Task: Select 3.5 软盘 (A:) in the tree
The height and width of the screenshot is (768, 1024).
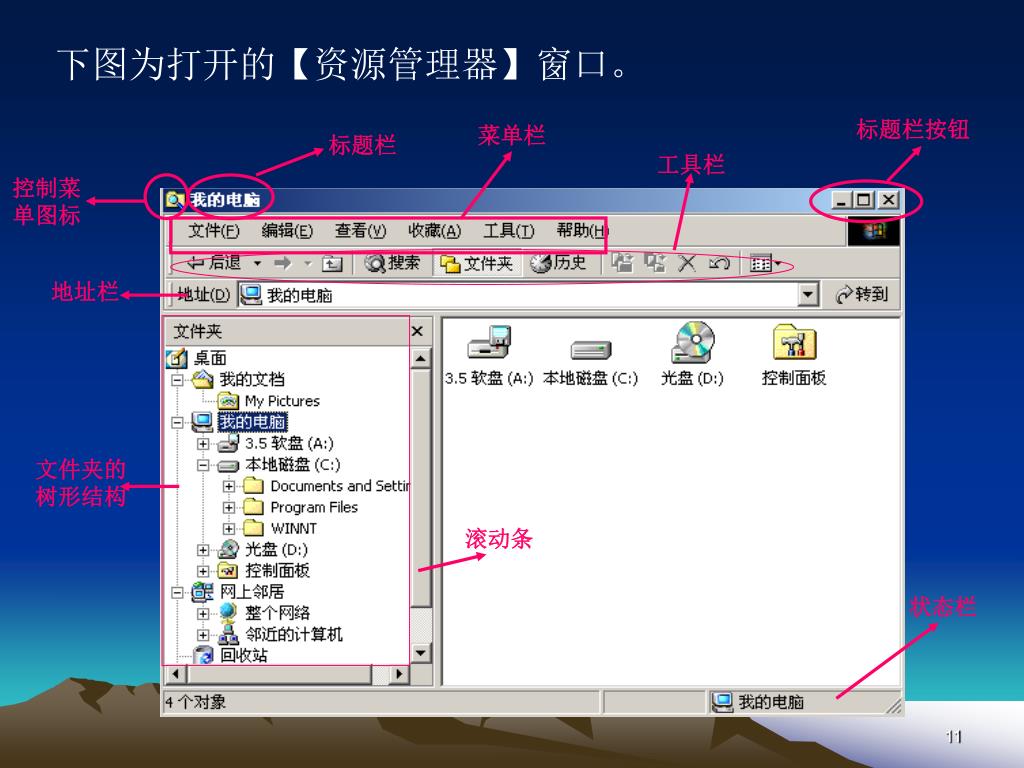Action: tap(289, 443)
